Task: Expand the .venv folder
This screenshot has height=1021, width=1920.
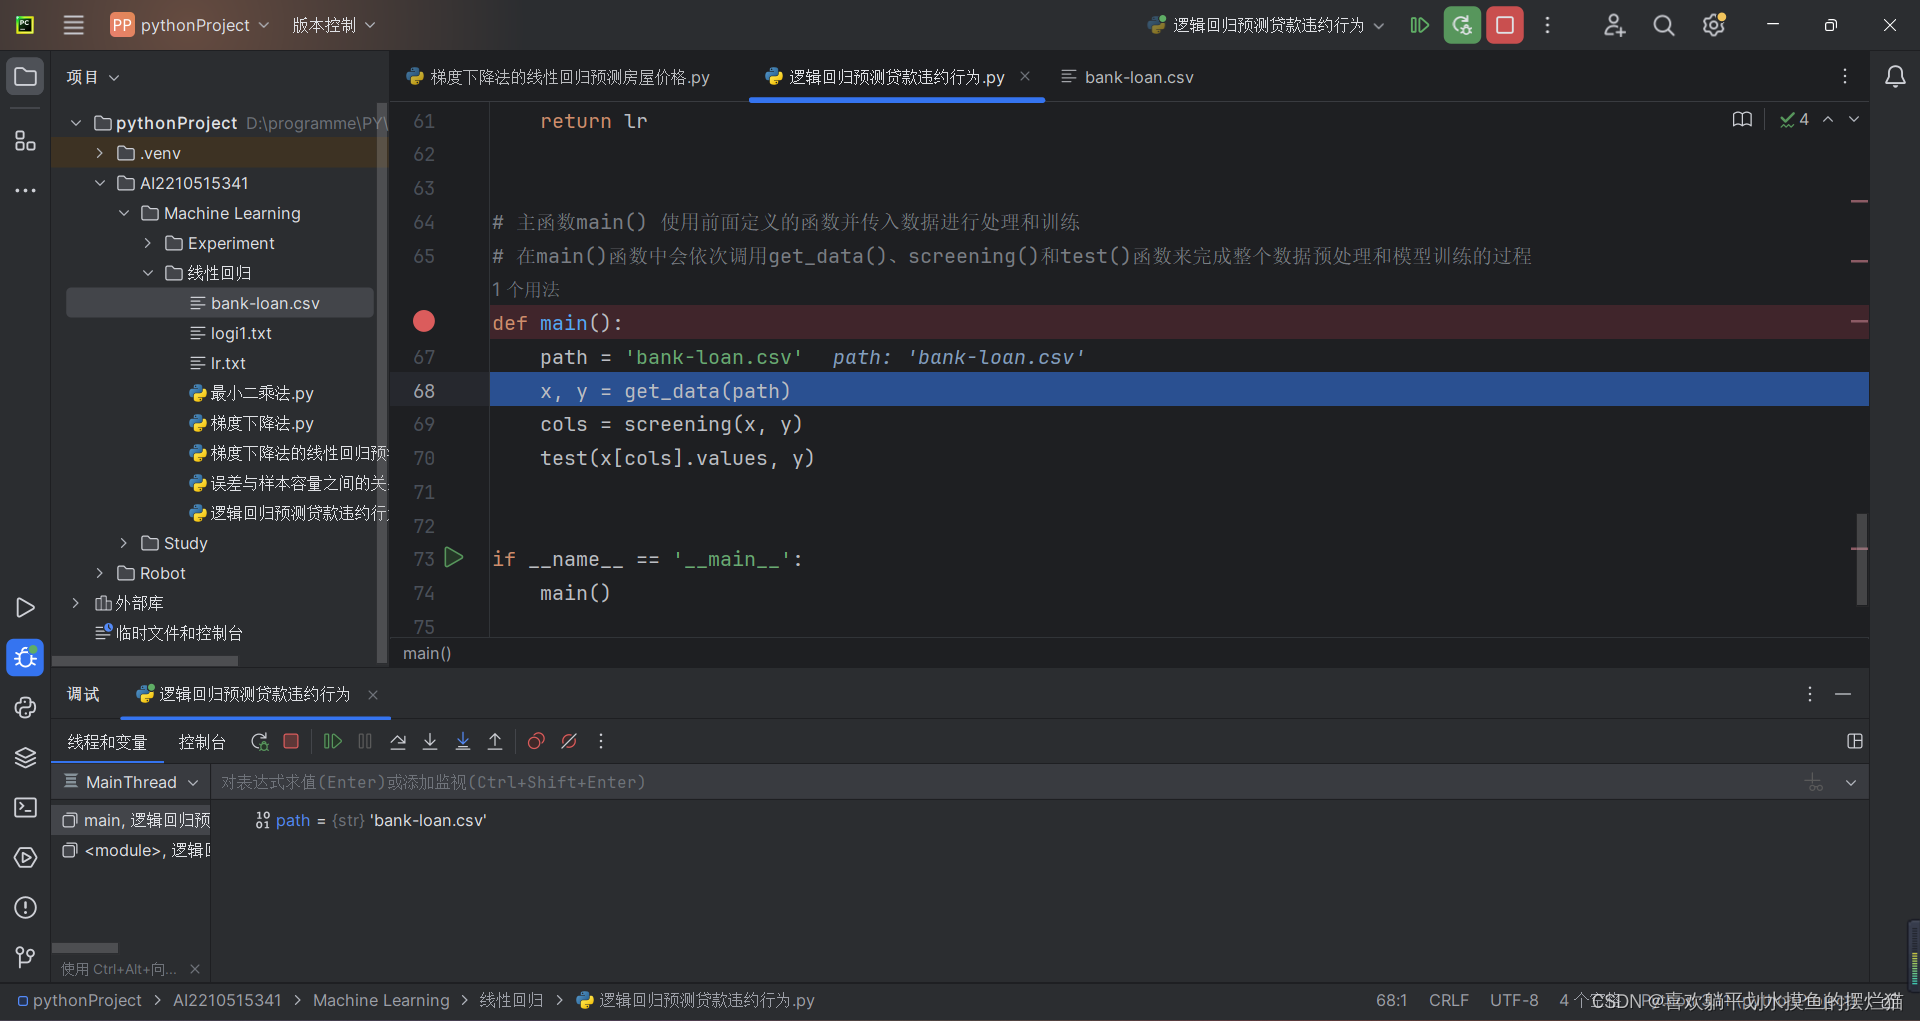Action: point(100,153)
